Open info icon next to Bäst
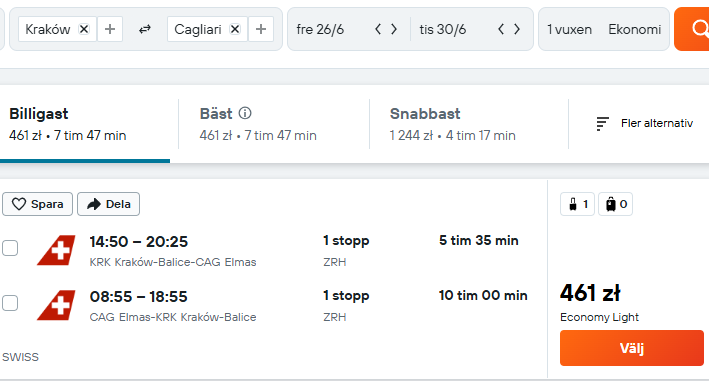The width and height of the screenshot is (709, 381). tap(245, 113)
